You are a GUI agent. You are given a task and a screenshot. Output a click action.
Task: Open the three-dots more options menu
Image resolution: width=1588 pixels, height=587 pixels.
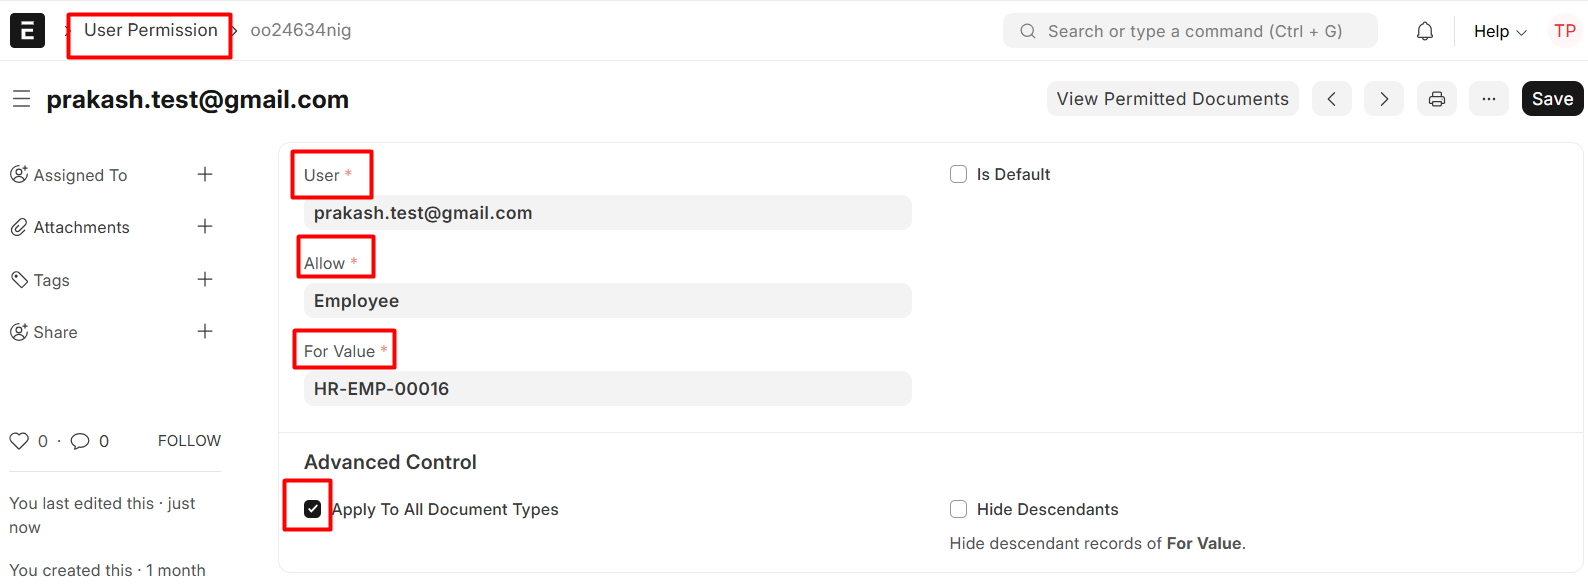click(1489, 99)
